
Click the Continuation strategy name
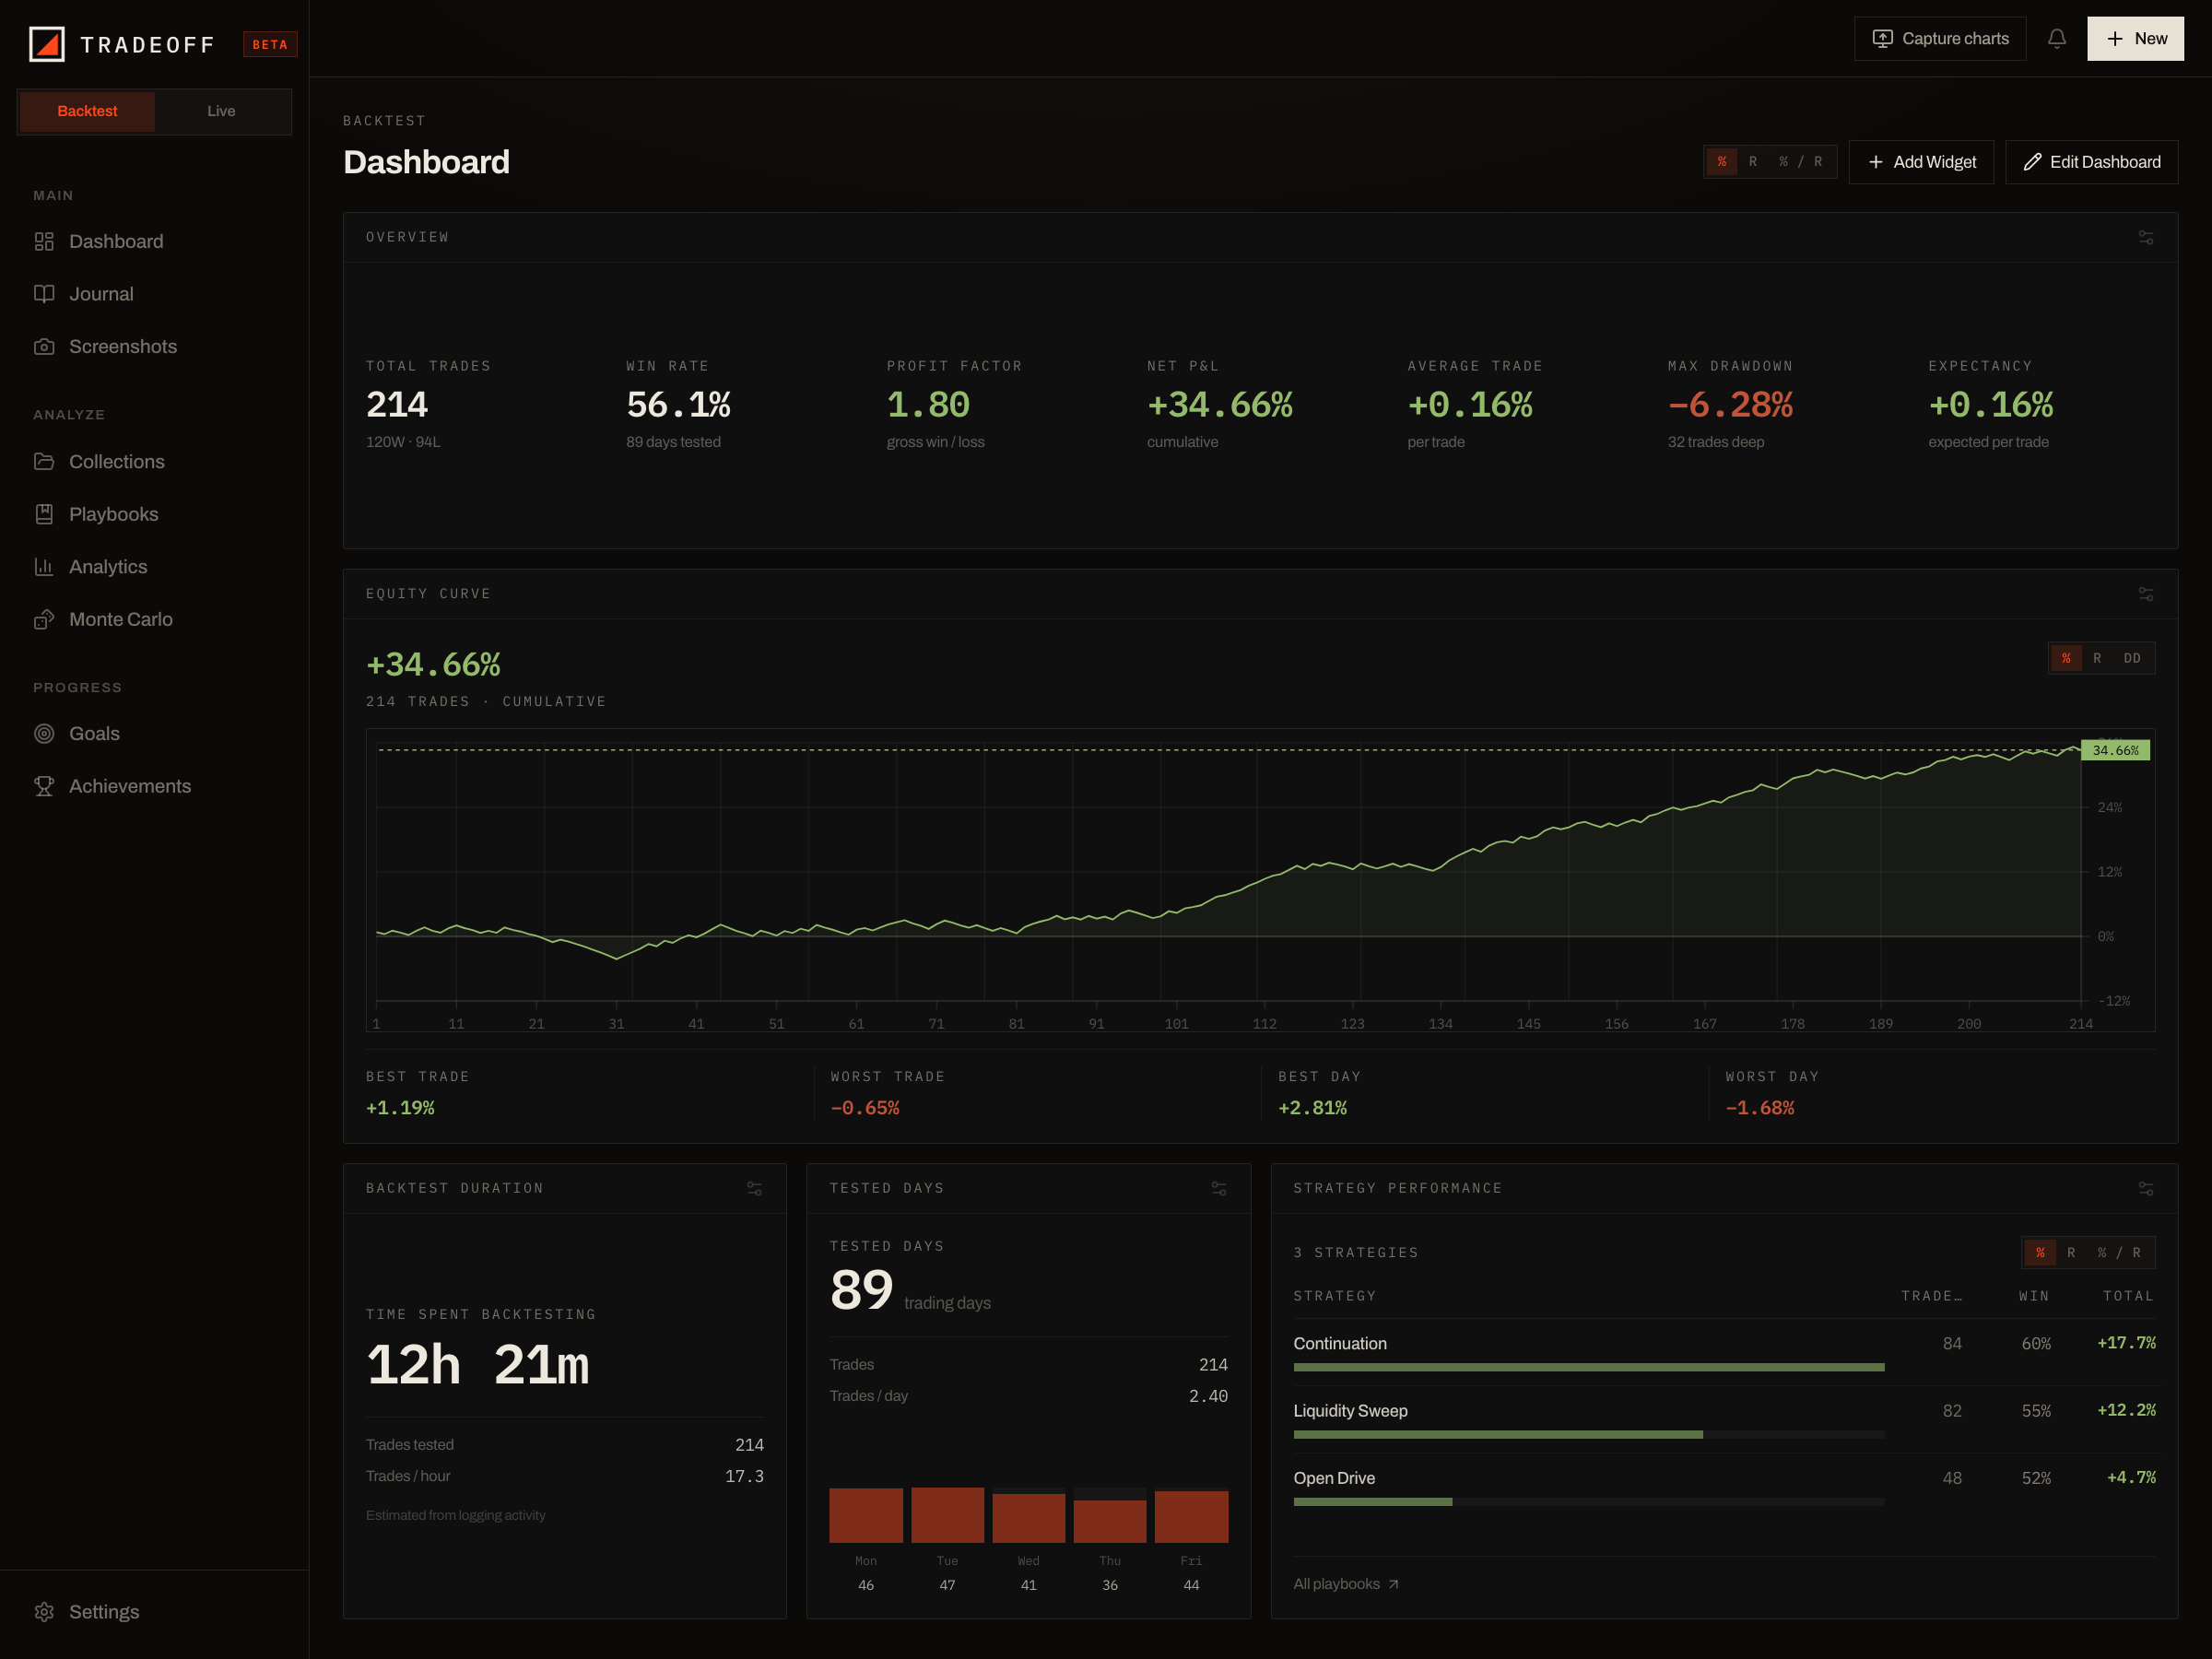pos(1340,1343)
